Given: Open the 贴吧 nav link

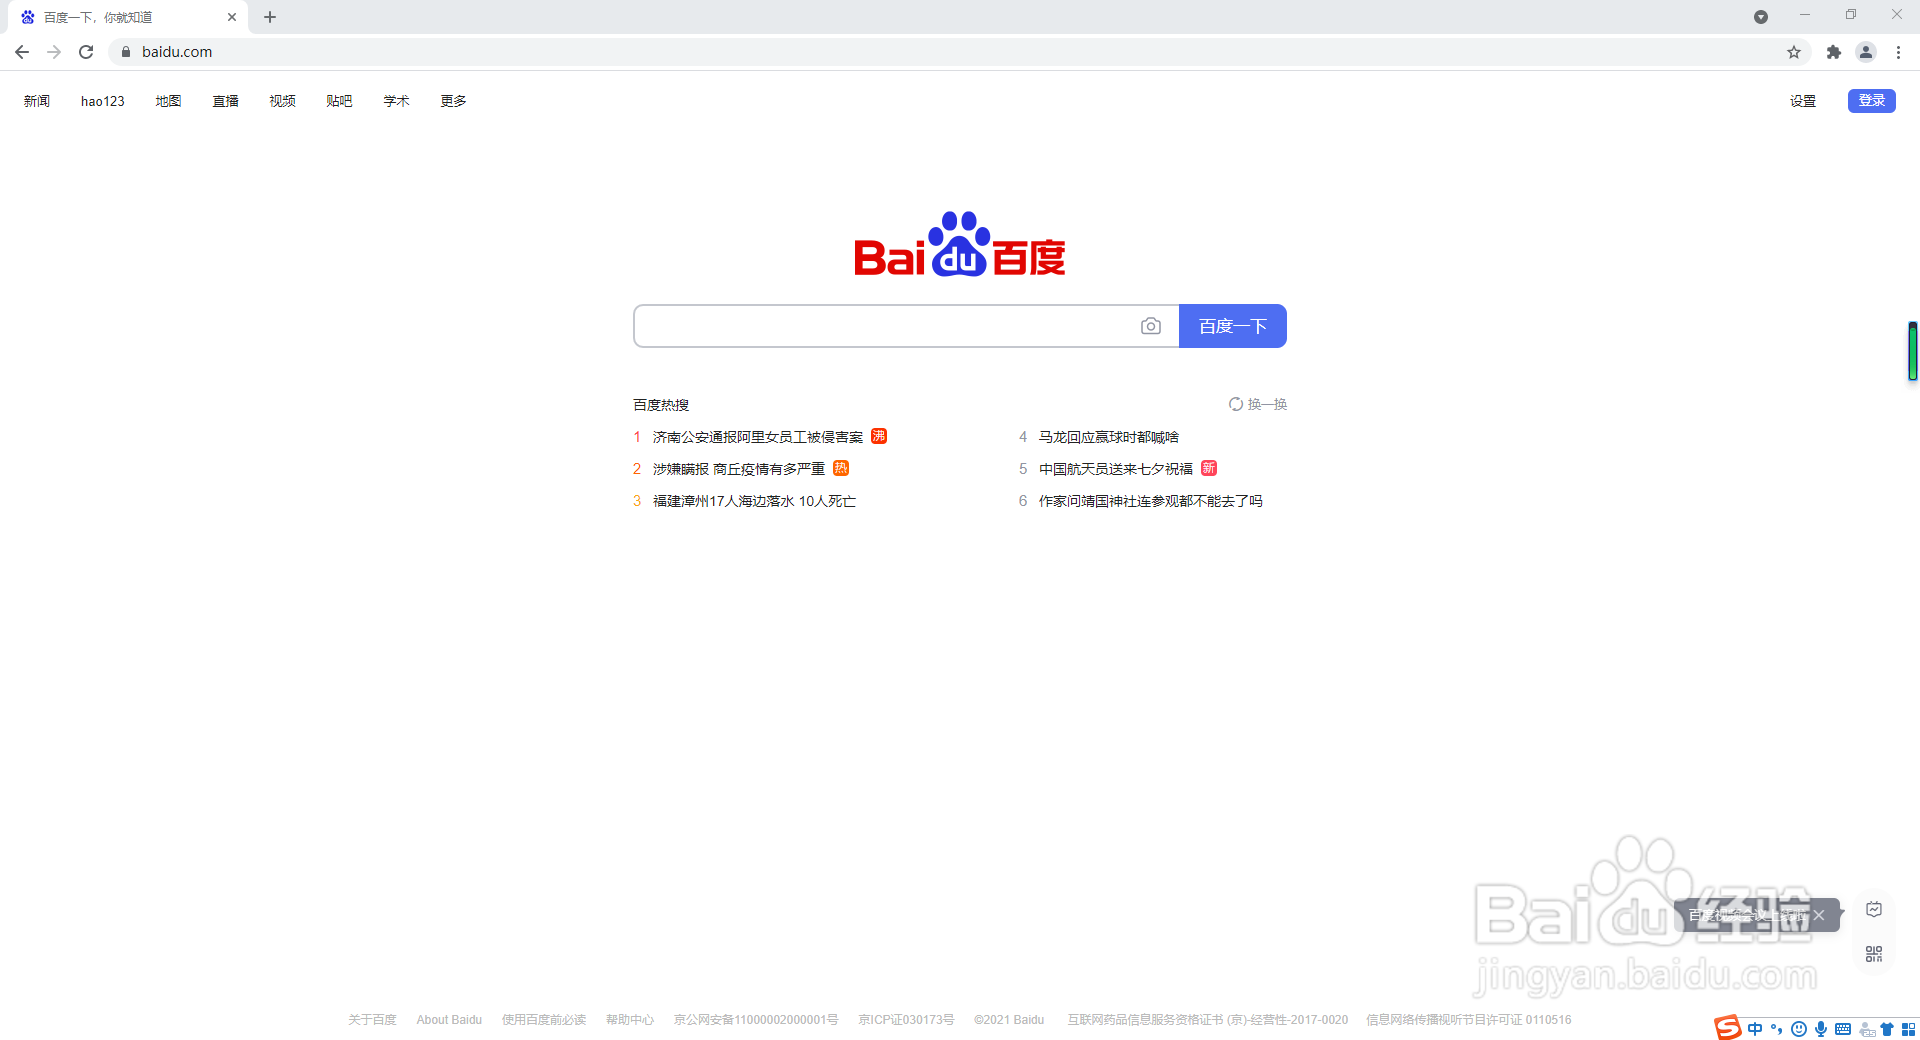Looking at the screenshot, I should pos(340,101).
